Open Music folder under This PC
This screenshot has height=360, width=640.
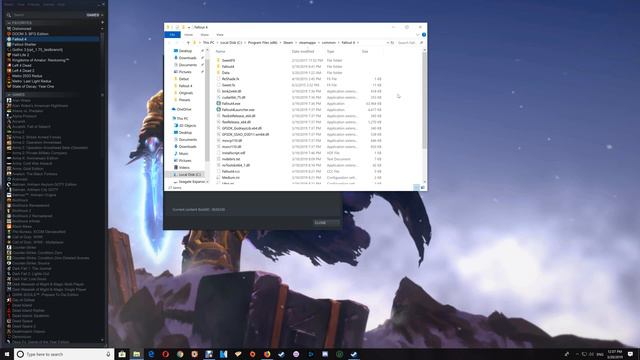click(183, 153)
